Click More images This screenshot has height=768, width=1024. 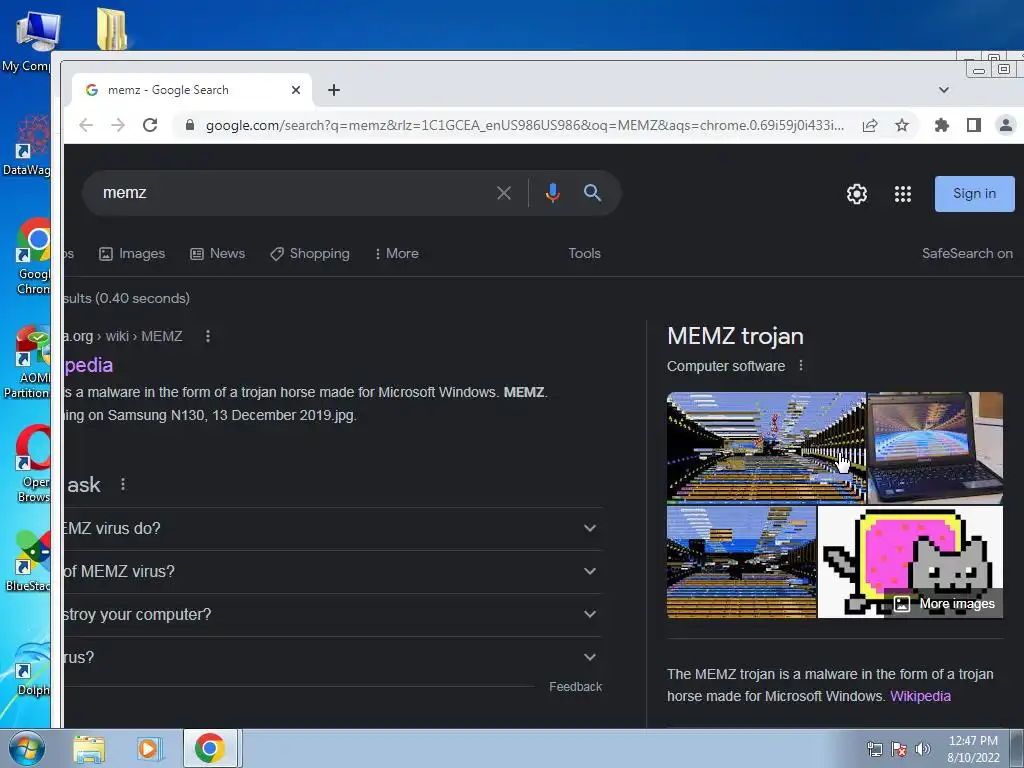point(944,603)
